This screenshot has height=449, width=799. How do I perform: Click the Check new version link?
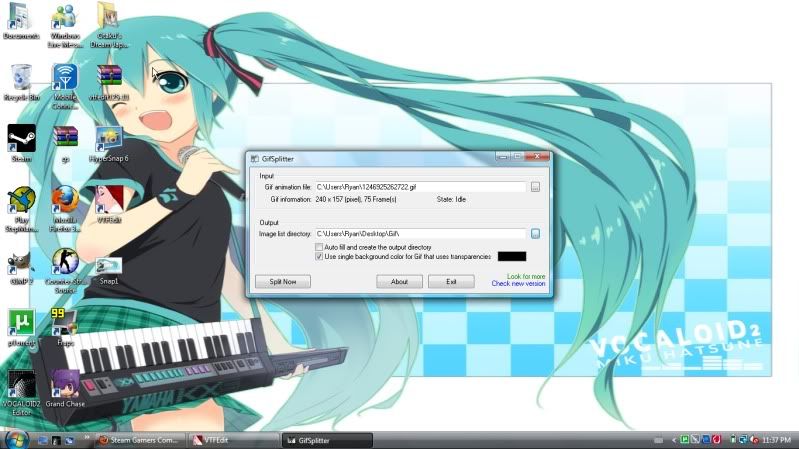point(518,284)
